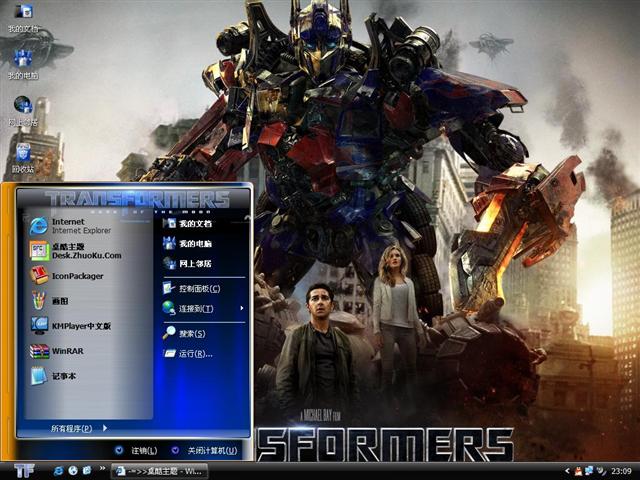Screen dimensions: 640x480
Task: Expand quick launch overflow chevron
Action: tap(102, 468)
